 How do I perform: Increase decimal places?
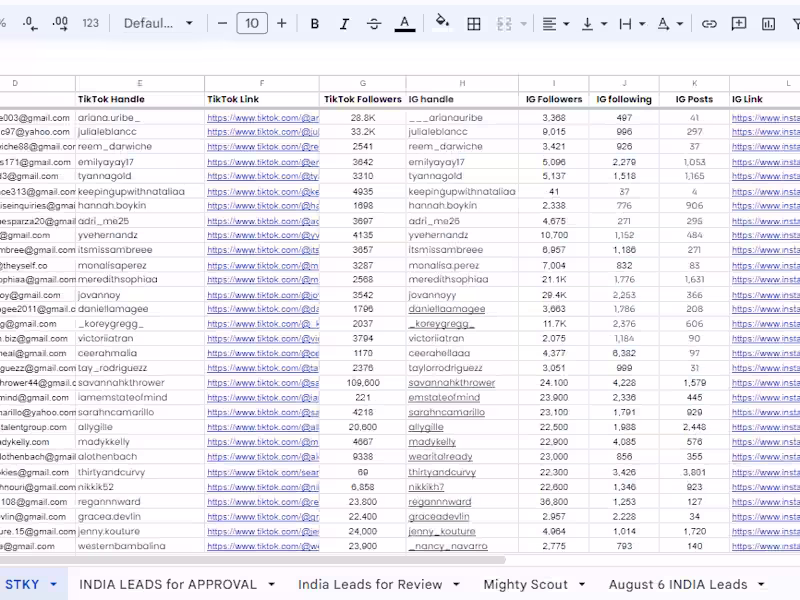pyautogui.click(x=60, y=23)
